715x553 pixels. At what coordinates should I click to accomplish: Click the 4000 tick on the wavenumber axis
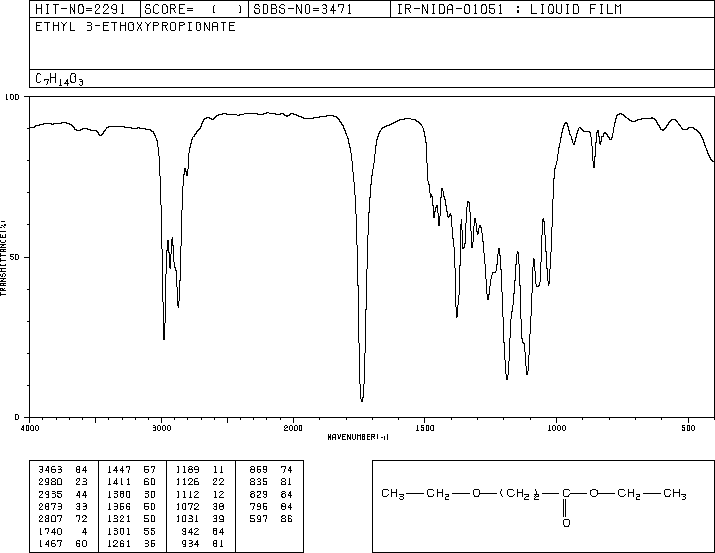[30, 428]
